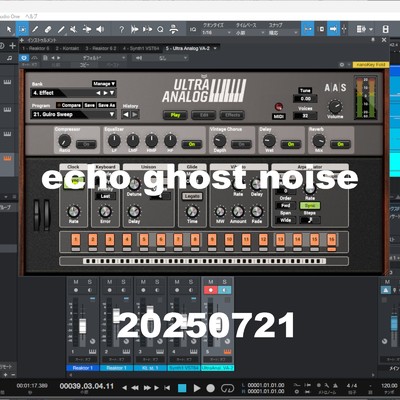Click return to zero transport button

click(167, 388)
